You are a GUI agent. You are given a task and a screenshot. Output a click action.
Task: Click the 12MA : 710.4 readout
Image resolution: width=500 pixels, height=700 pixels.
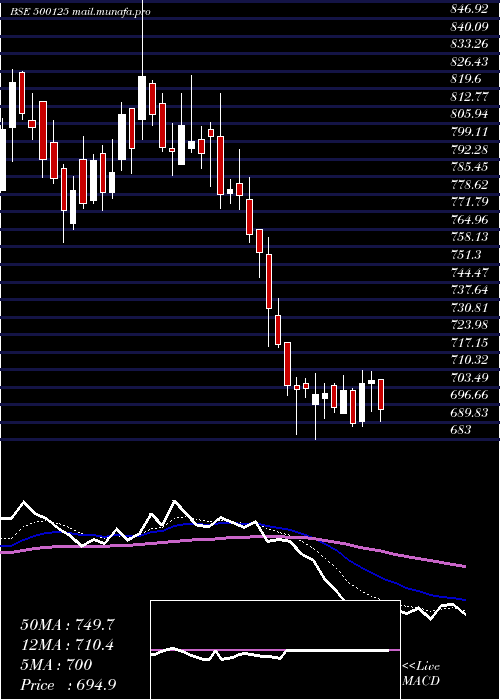[x=67, y=645]
